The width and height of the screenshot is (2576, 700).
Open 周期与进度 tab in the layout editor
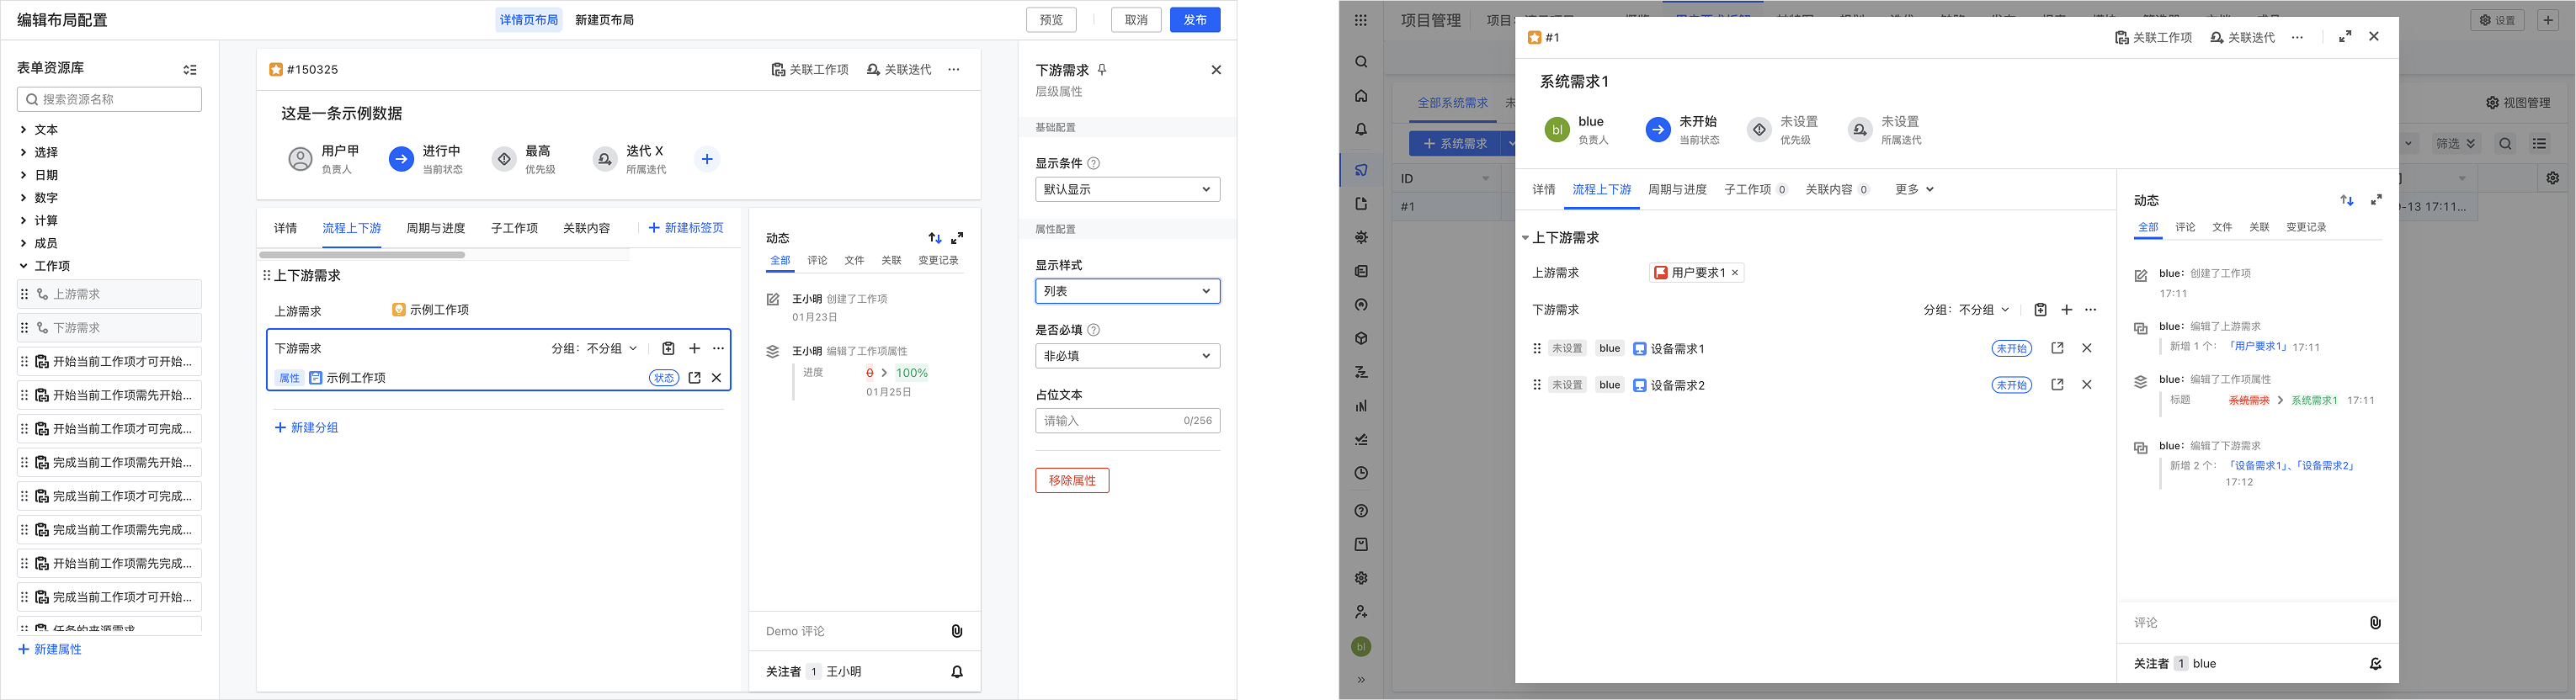point(435,228)
